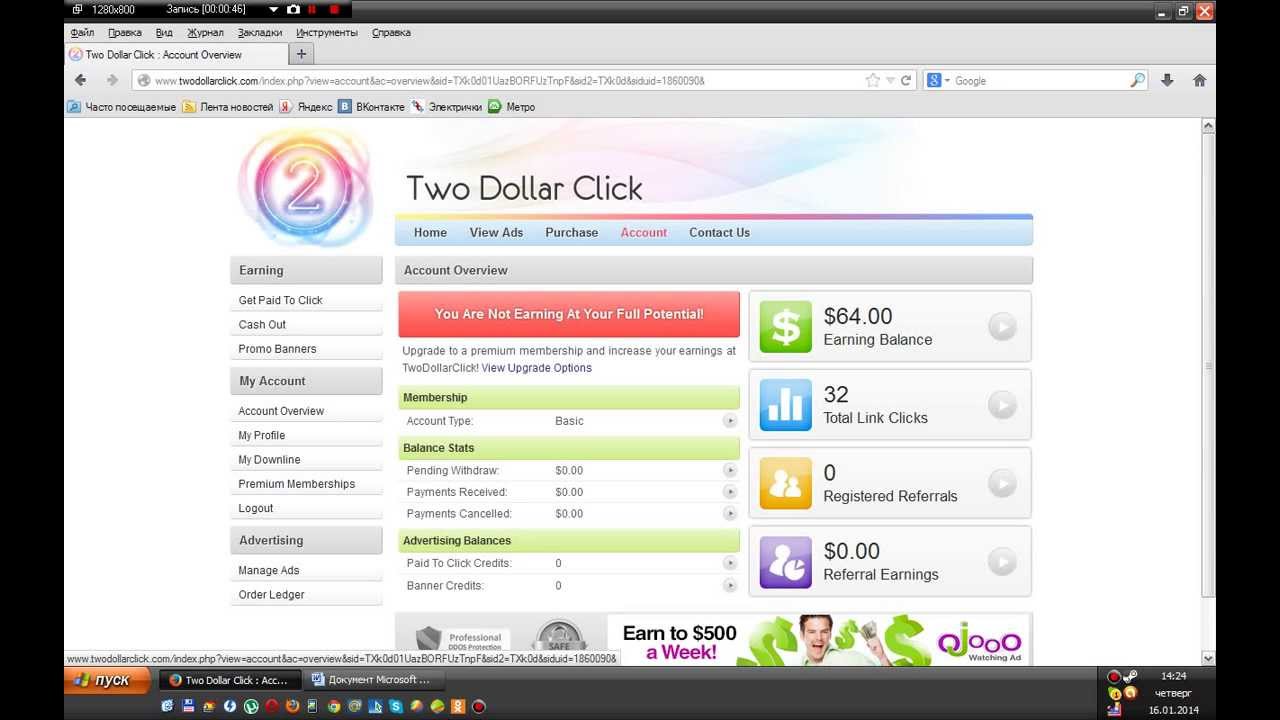Click the orange Registered Referrals icon
The image size is (1280, 720).
click(x=786, y=483)
